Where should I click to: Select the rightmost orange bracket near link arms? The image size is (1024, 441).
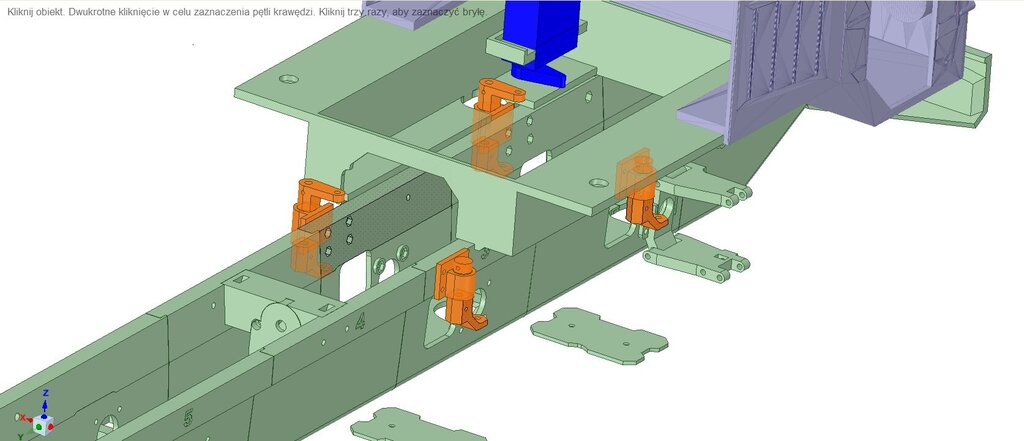click(x=640, y=190)
